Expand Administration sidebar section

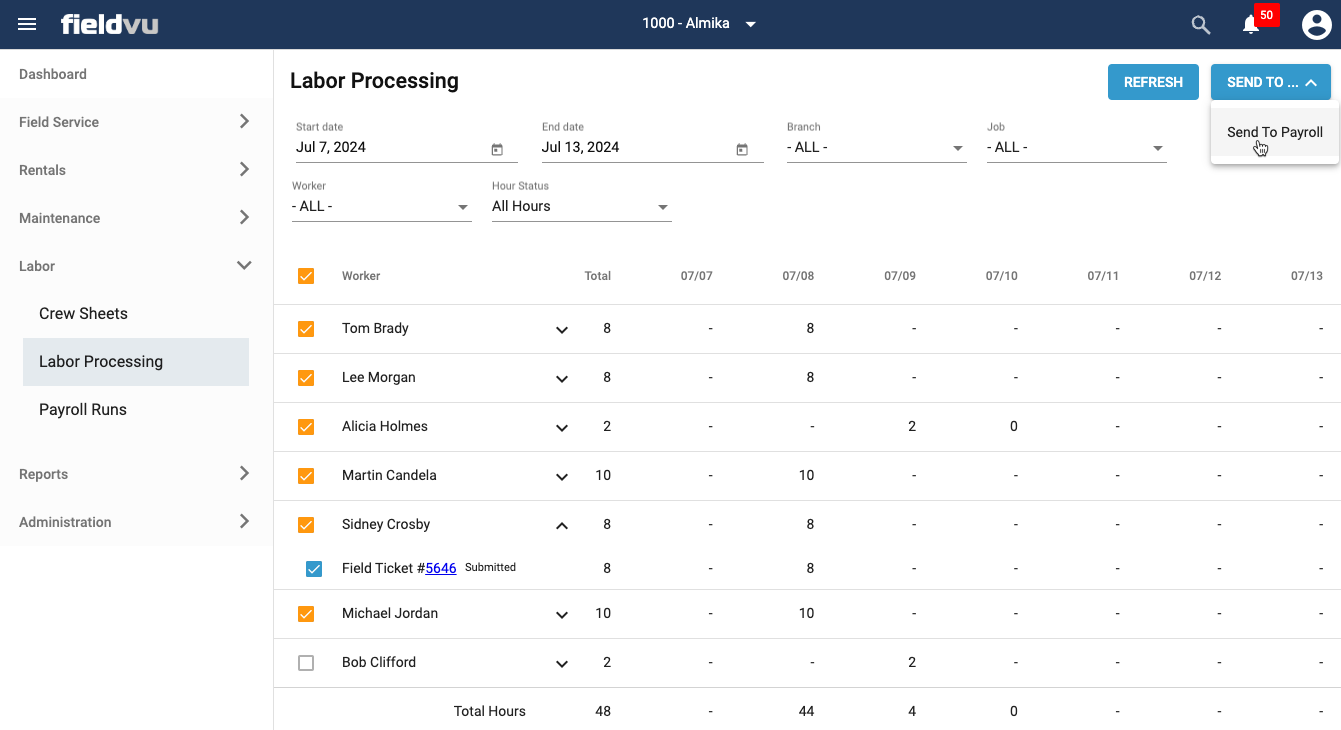pyautogui.click(x=136, y=522)
